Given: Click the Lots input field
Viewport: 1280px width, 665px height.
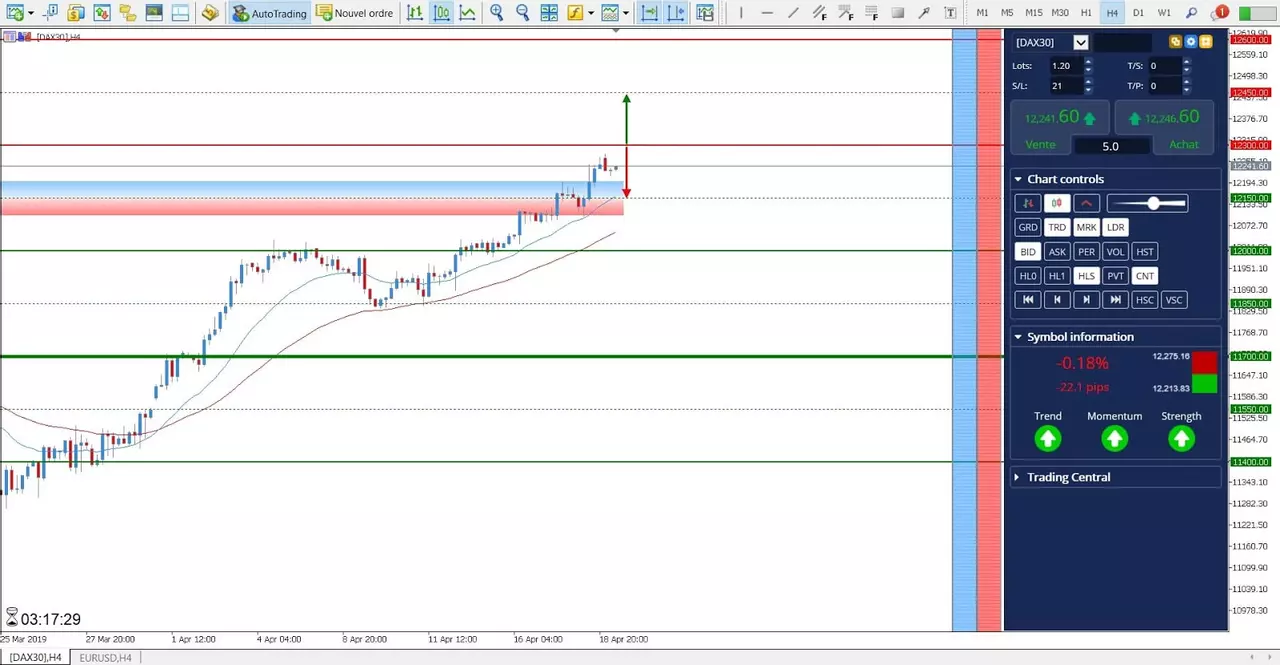Looking at the screenshot, I should 1065,66.
